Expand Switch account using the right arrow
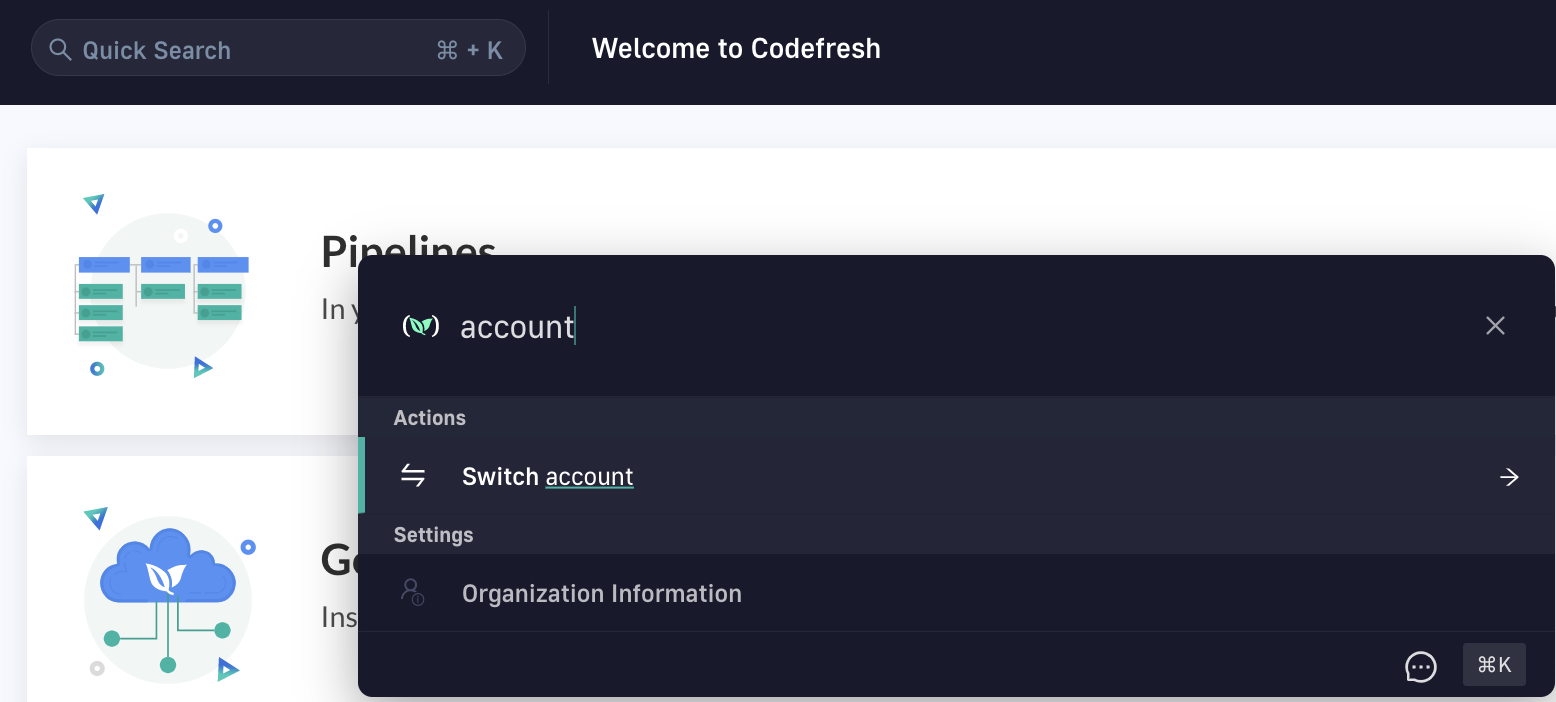1556x702 pixels. click(x=1509, y=477)
